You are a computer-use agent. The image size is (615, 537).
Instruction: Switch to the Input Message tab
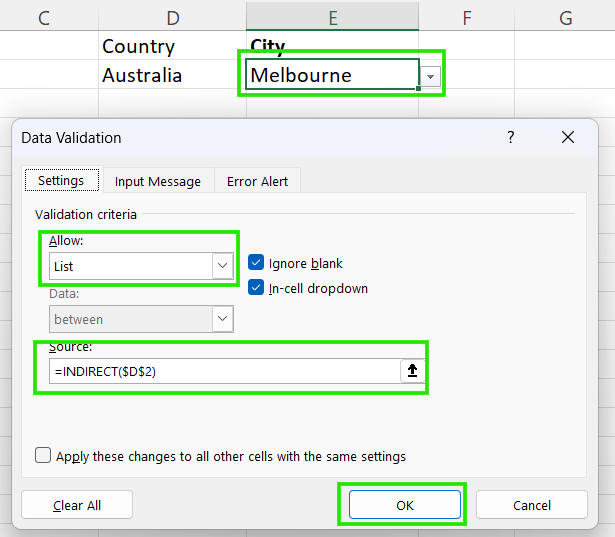click(158, 181)
